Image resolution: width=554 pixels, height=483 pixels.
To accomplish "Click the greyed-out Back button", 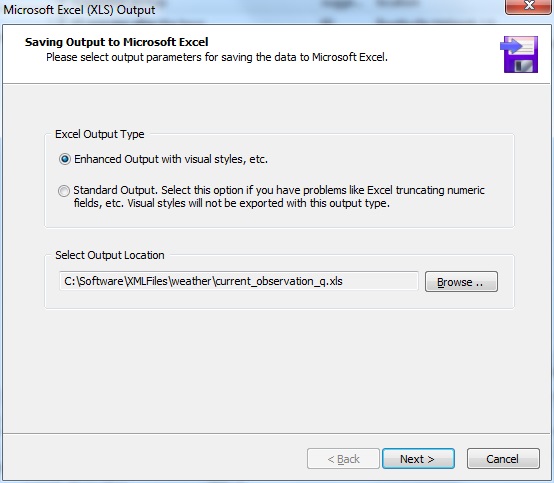I will click(x=343, y=459).
